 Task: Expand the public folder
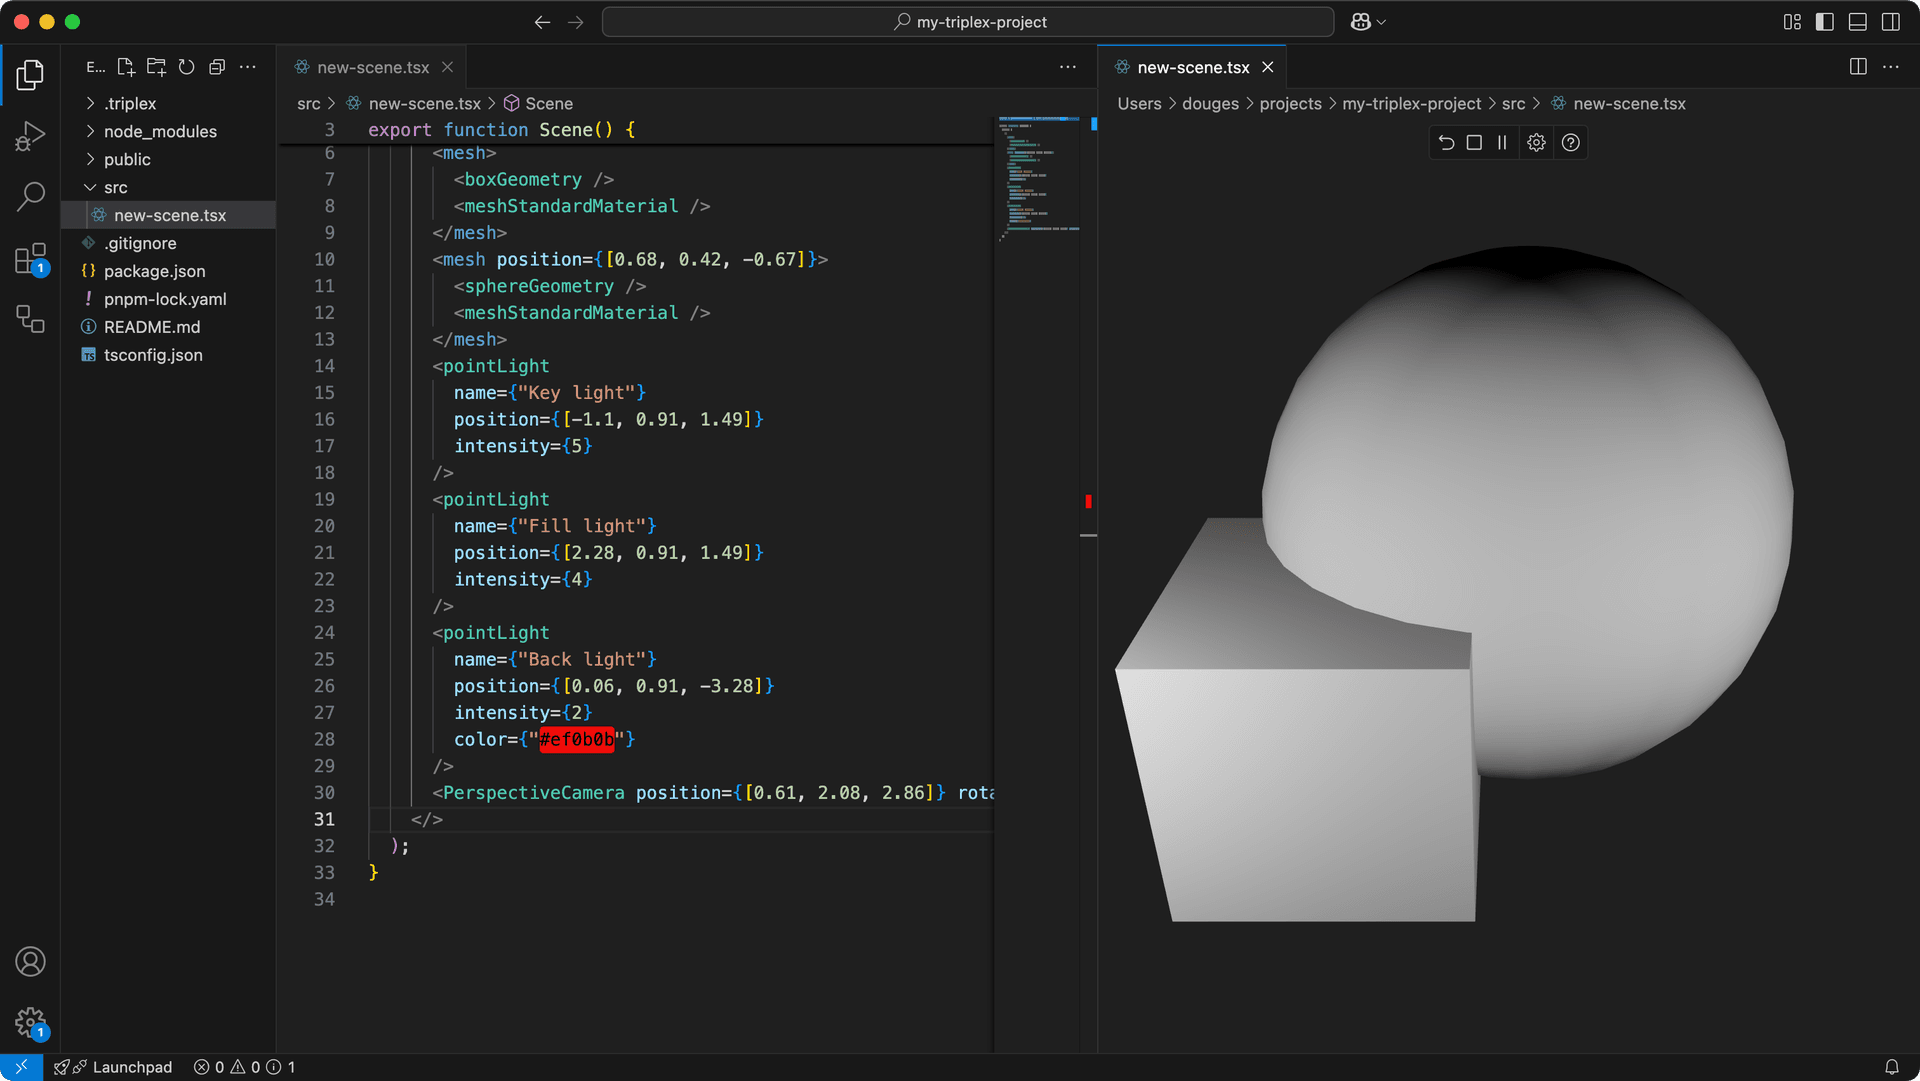point(127,159)
